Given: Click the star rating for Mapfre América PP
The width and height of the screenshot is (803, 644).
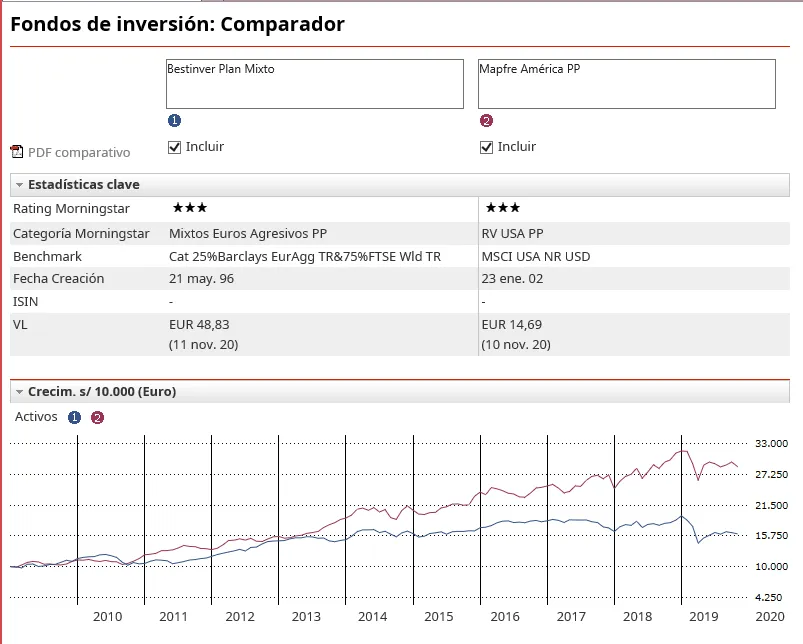Looking at the screenshot, I should 502,208.
